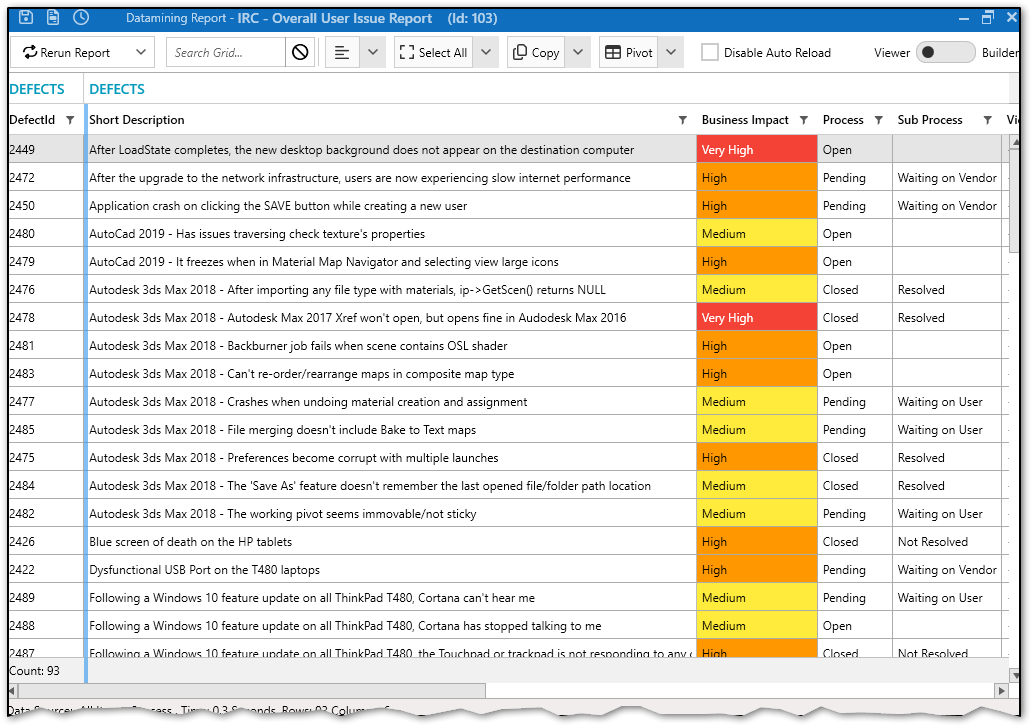This screenshot has height=728, width=1032.
Task: Filter the Sub Process column
Action: coord(987,120)
